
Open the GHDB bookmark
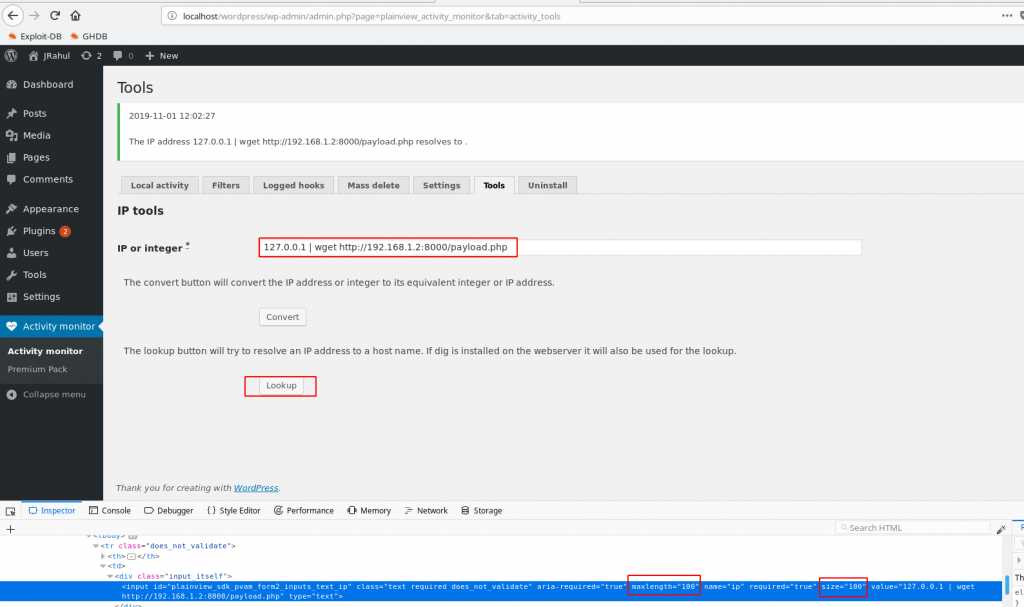[89, 37]
